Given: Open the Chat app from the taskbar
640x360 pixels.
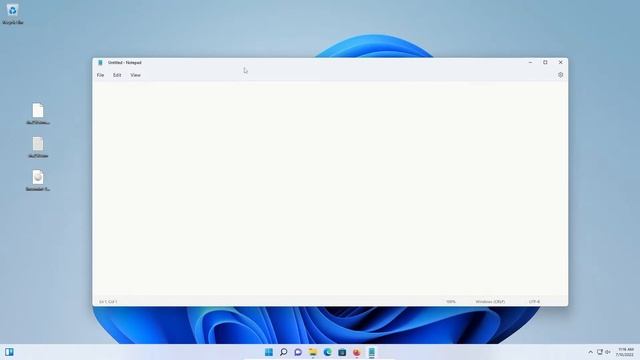Looking at the screenshot, I should [298, 352].
